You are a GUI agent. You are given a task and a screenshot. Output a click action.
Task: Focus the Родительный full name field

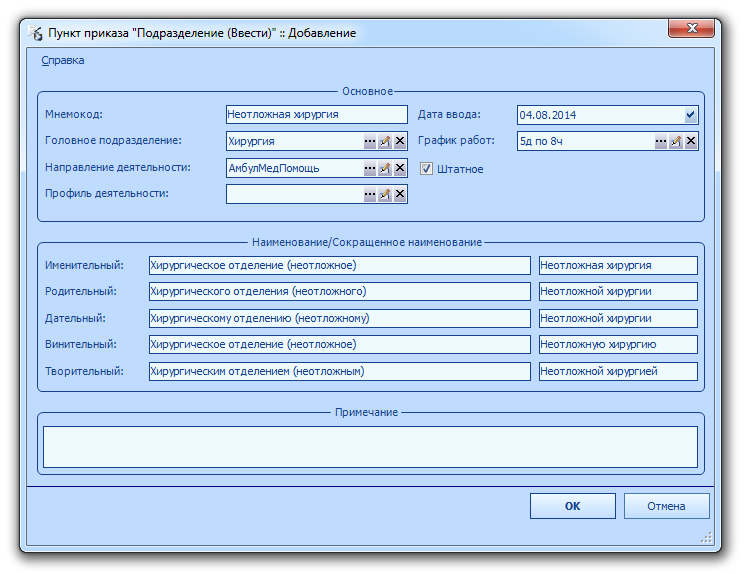(339, 291)
